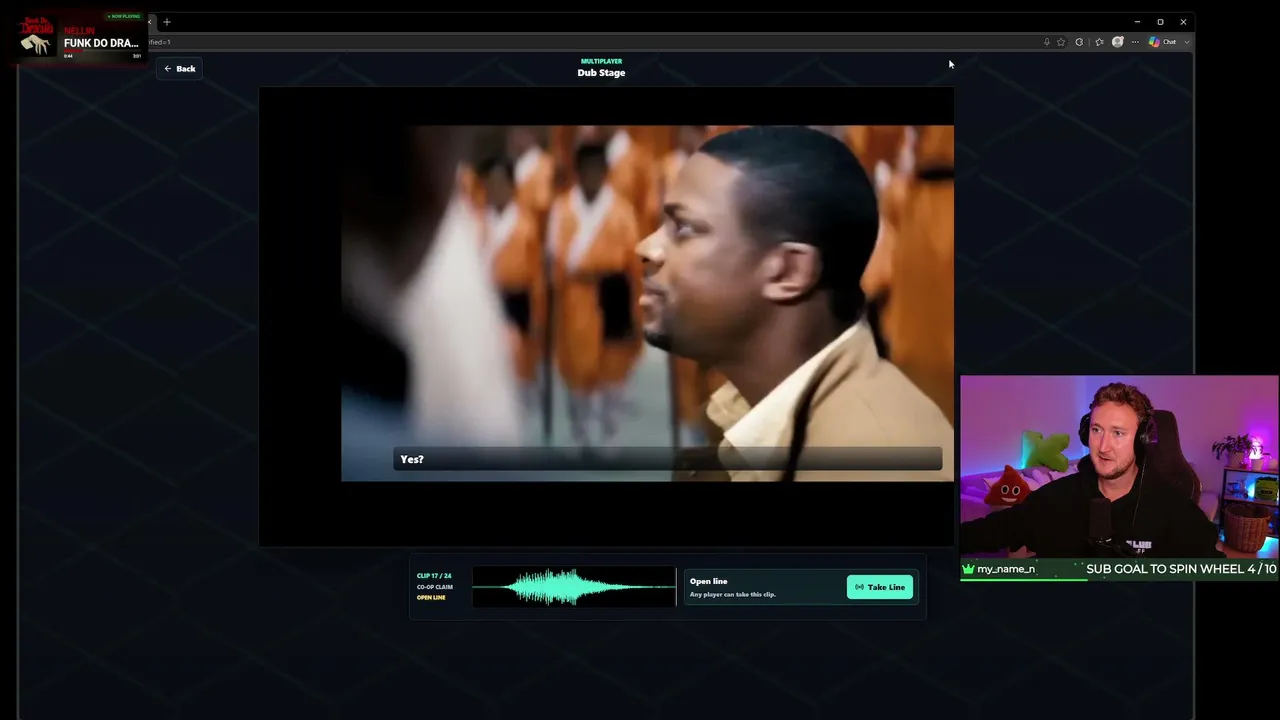This screenshot has height=720, width=1280.
Task: Bookmark this page with the star icon
Action: (x=1061, y=42)
